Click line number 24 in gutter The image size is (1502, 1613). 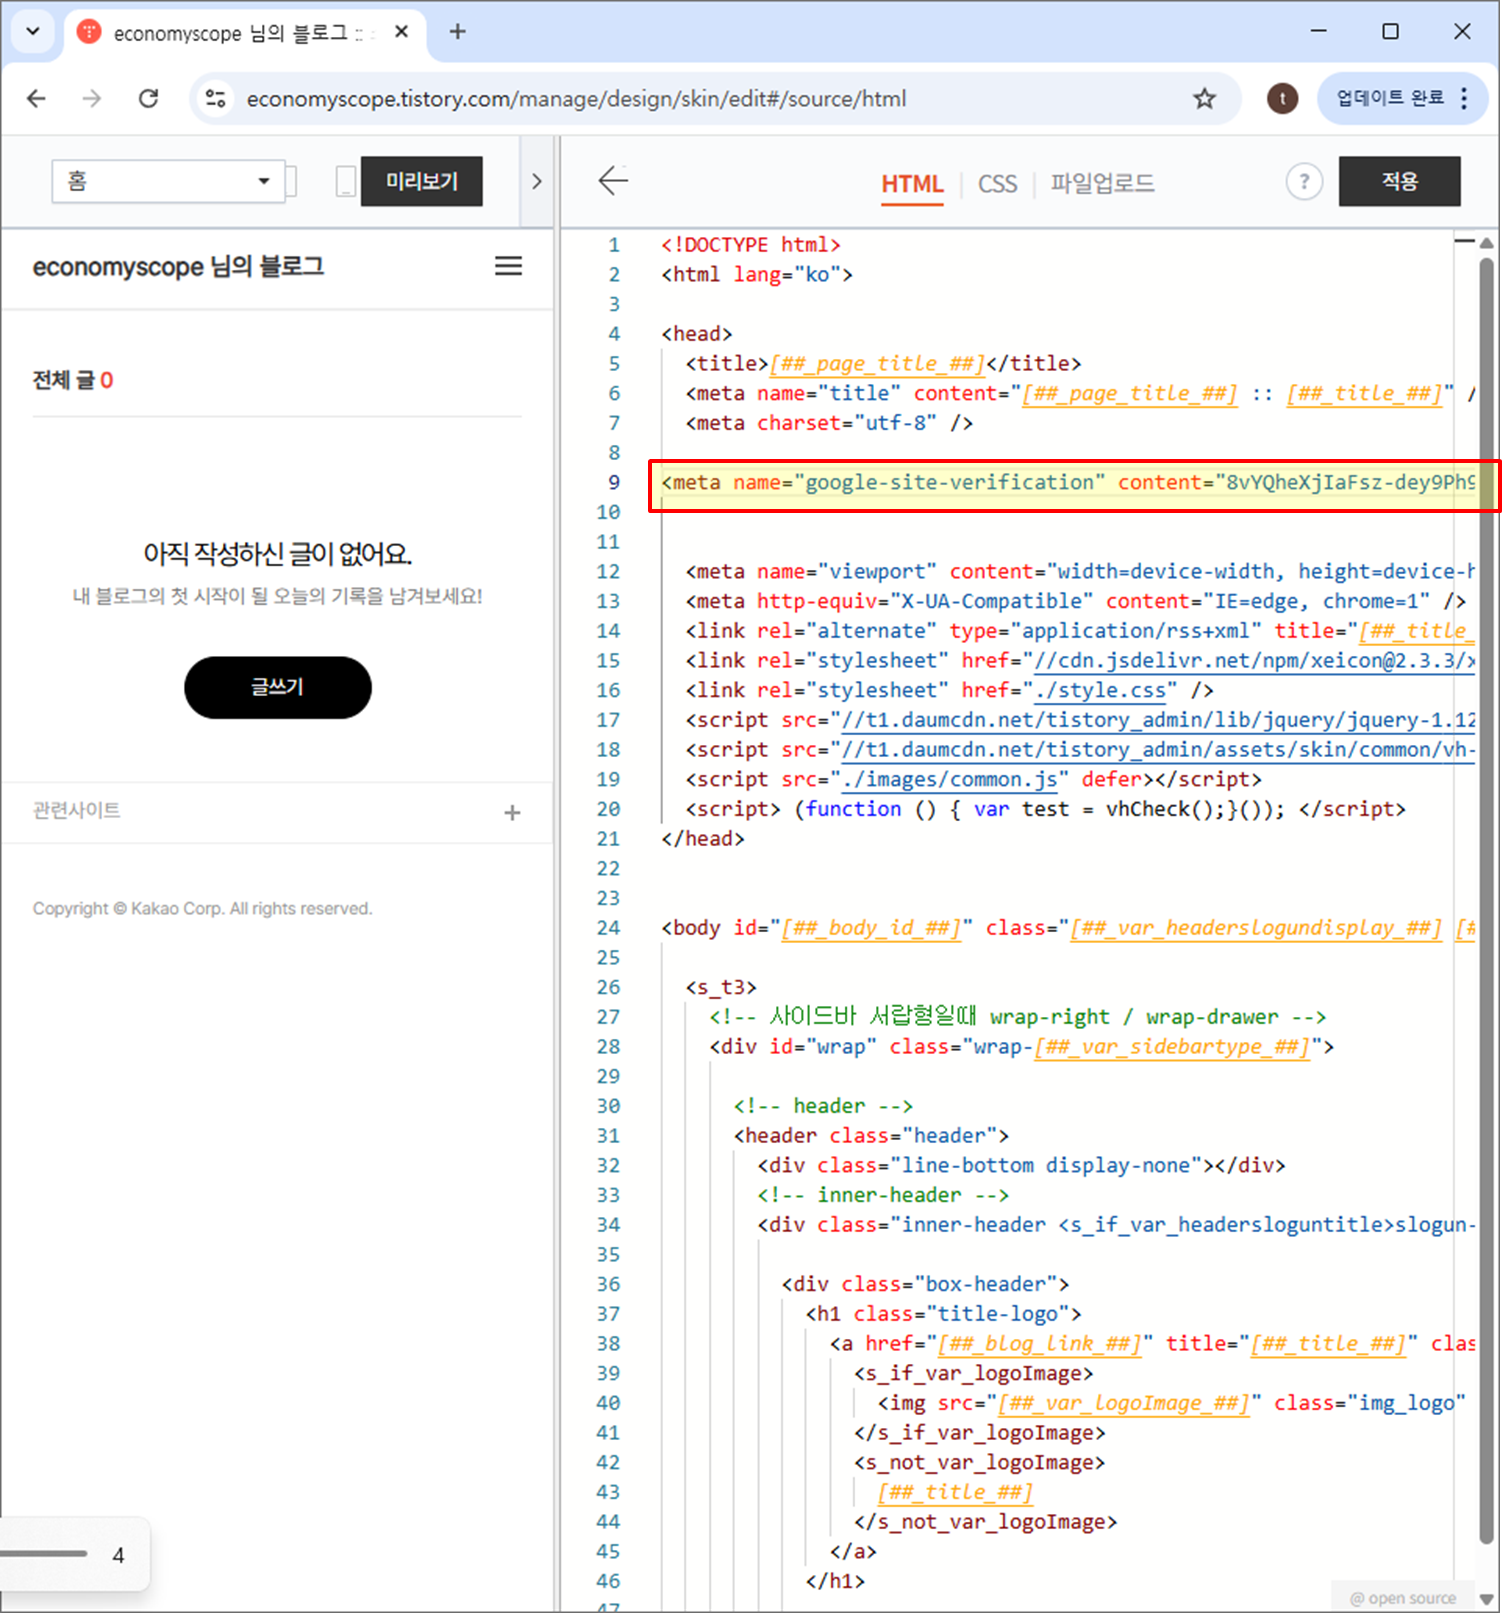coord(608,928)
